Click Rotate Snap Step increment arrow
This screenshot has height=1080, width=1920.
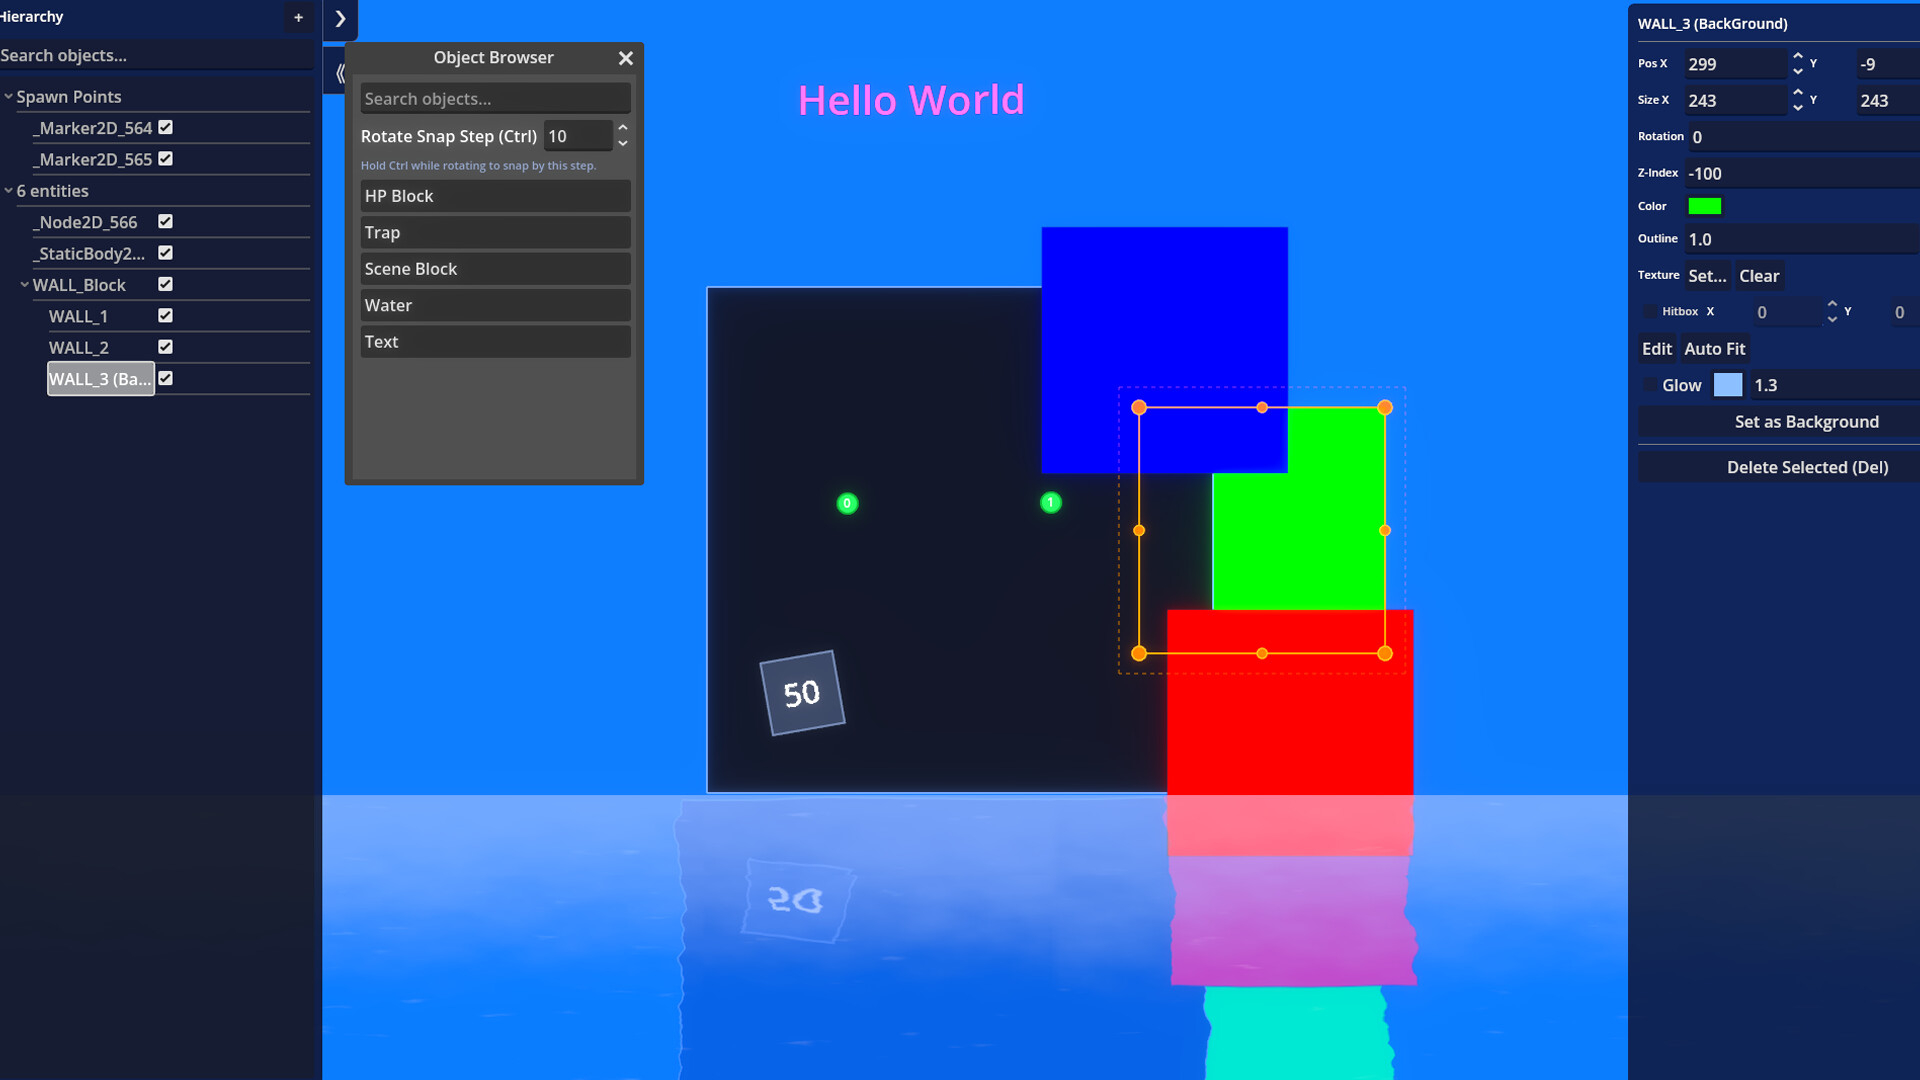(x=622, y=129)
